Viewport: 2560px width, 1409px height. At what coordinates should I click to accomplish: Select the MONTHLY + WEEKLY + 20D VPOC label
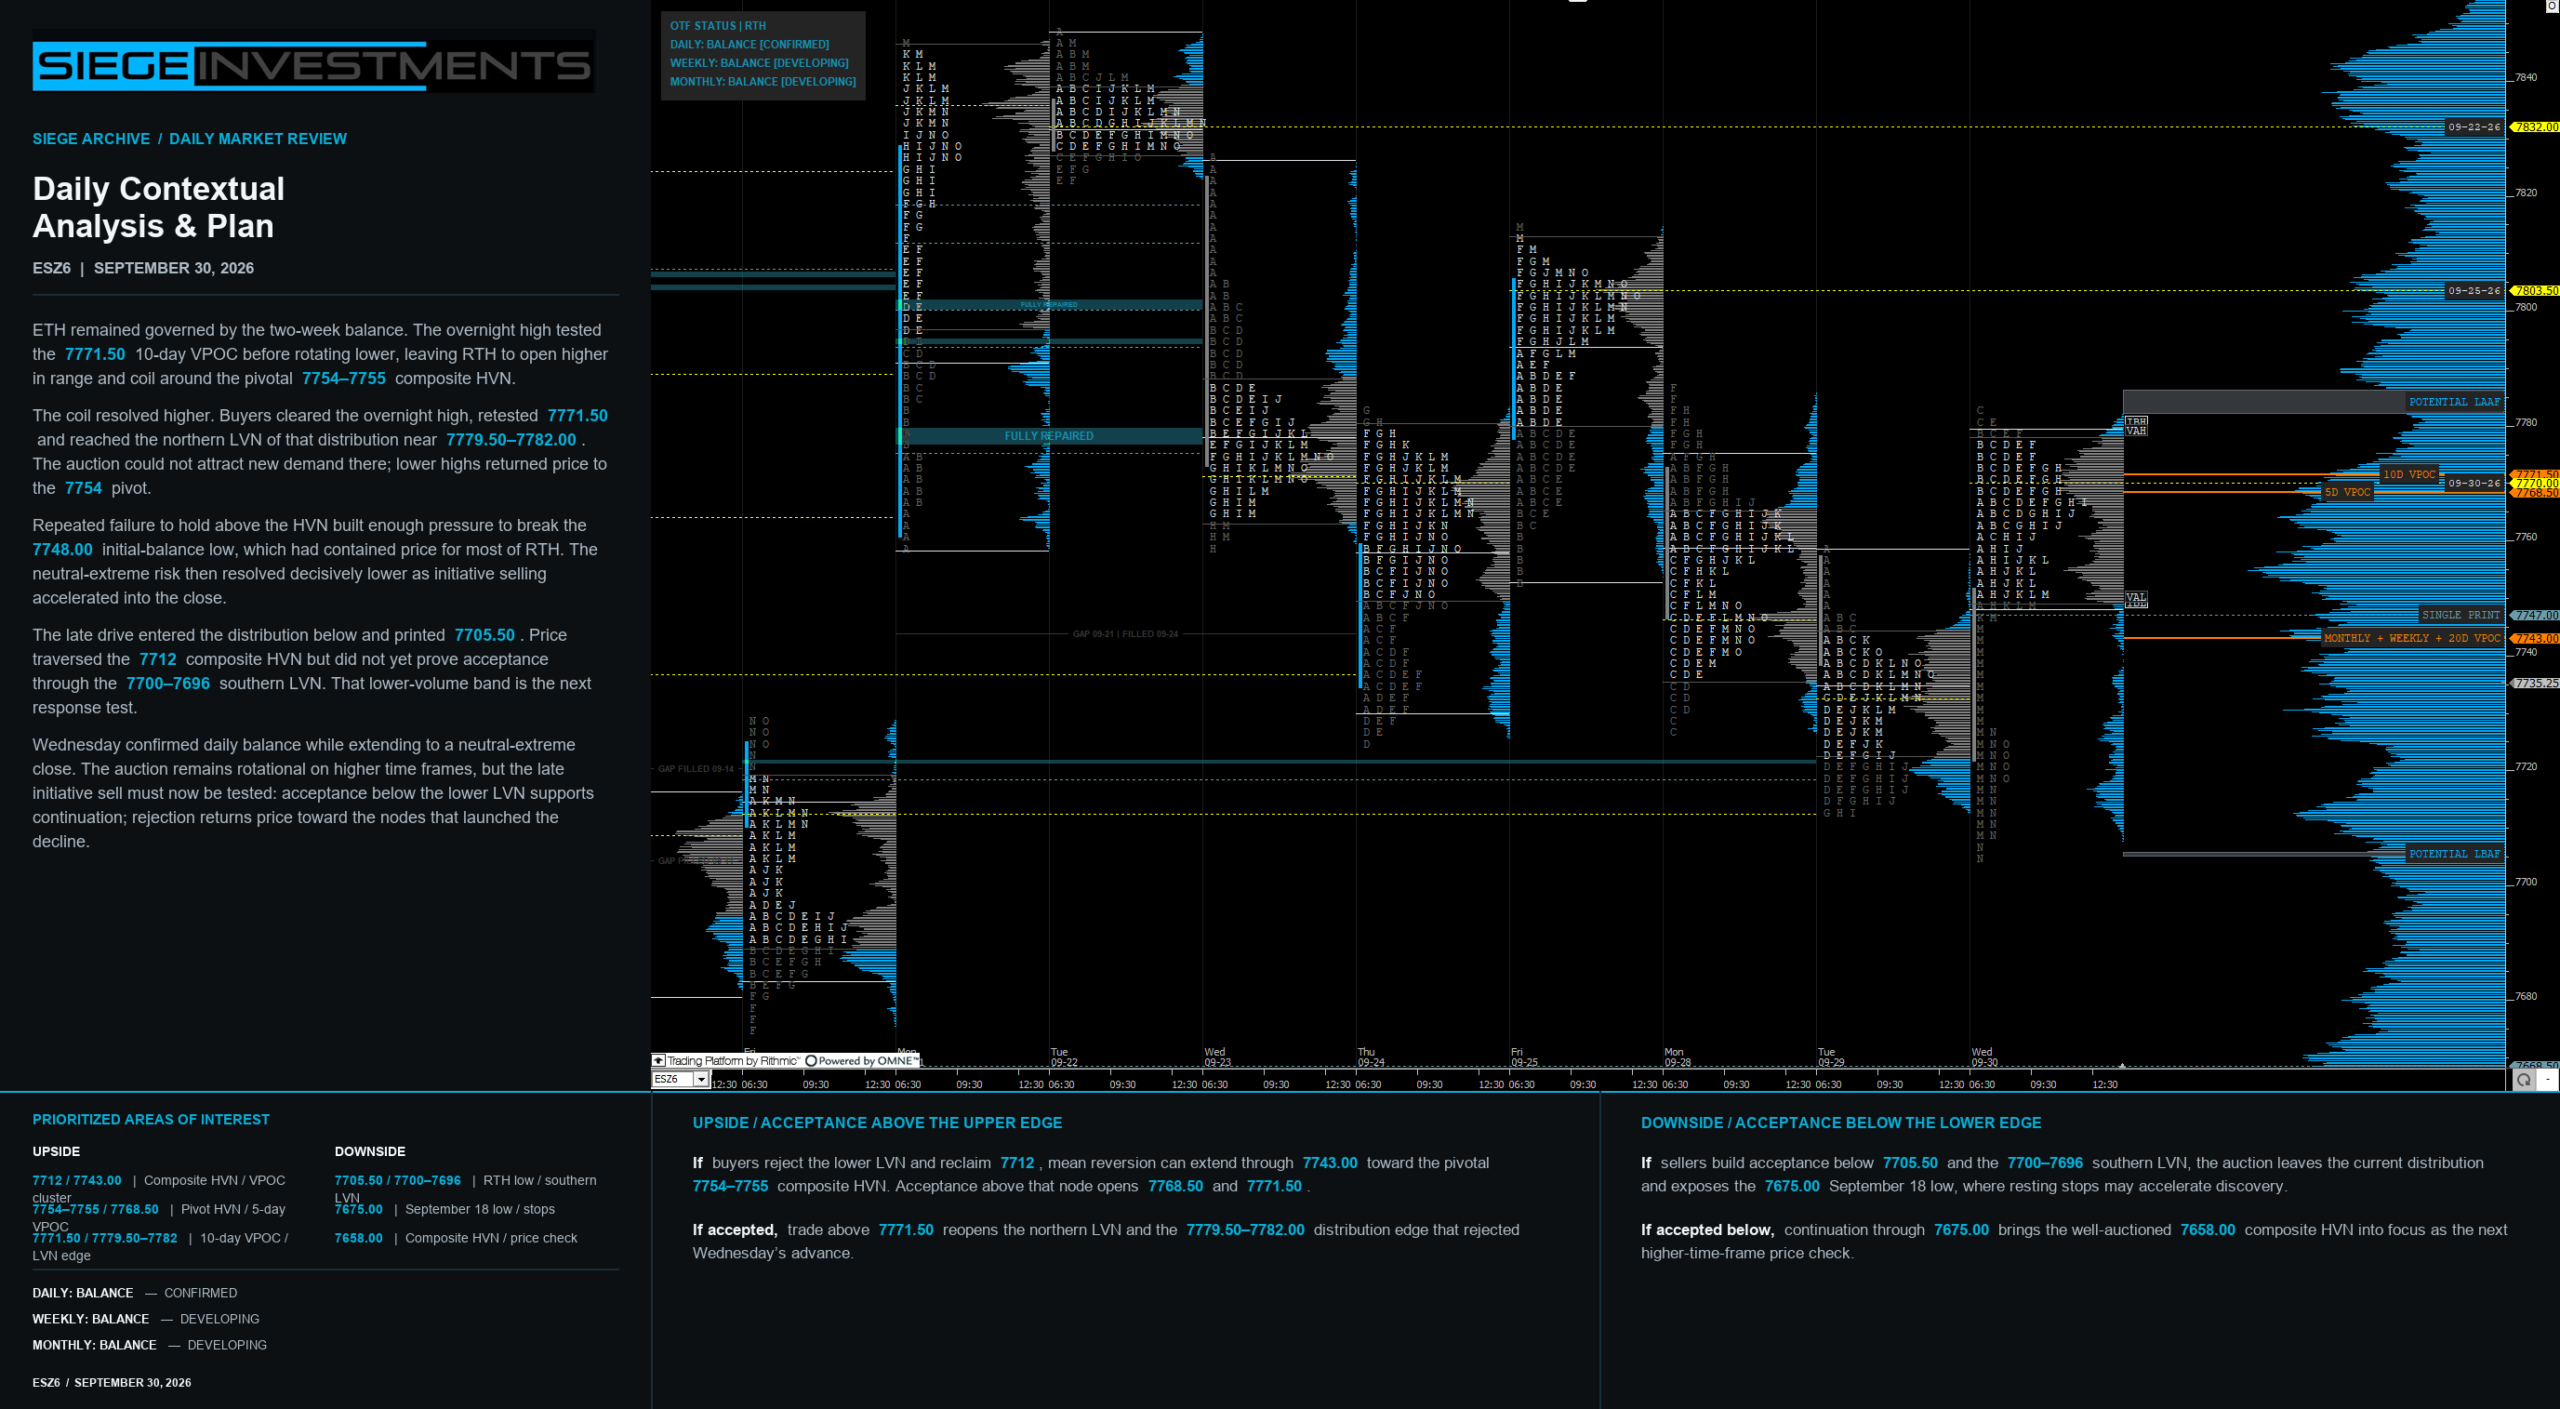[x=2412, y=638]
